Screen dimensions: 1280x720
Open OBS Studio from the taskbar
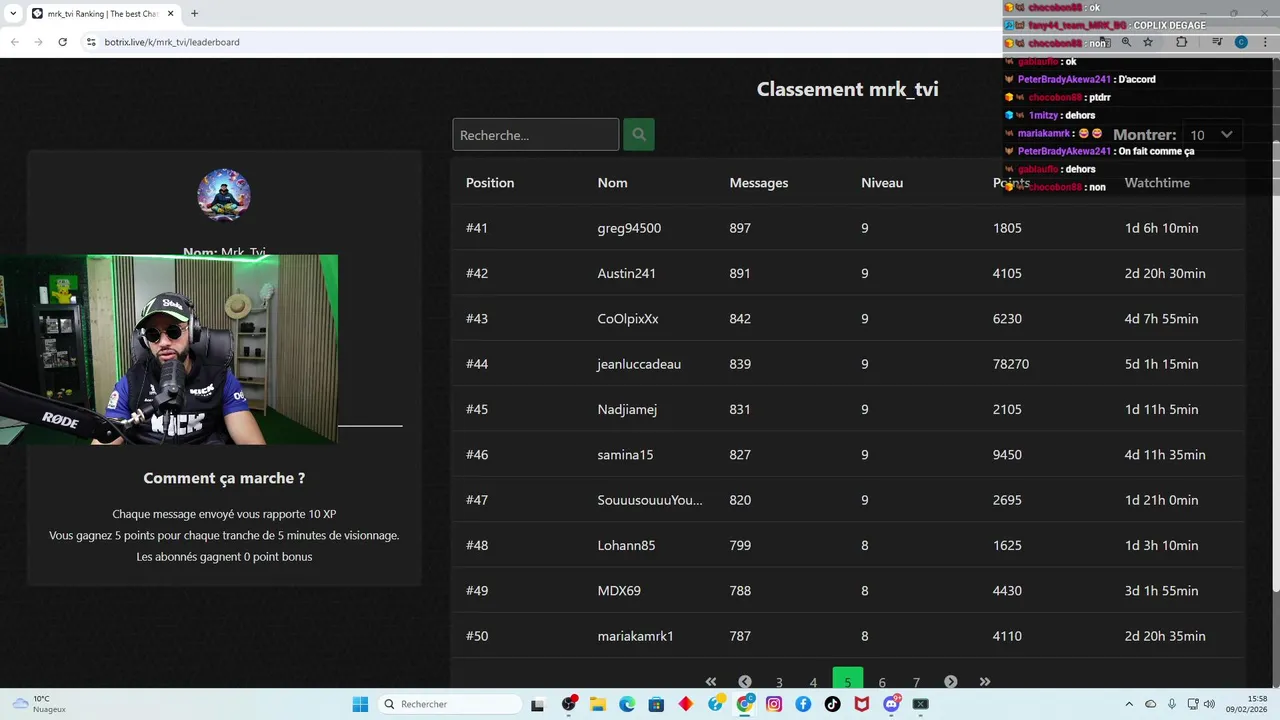point(569,704)
